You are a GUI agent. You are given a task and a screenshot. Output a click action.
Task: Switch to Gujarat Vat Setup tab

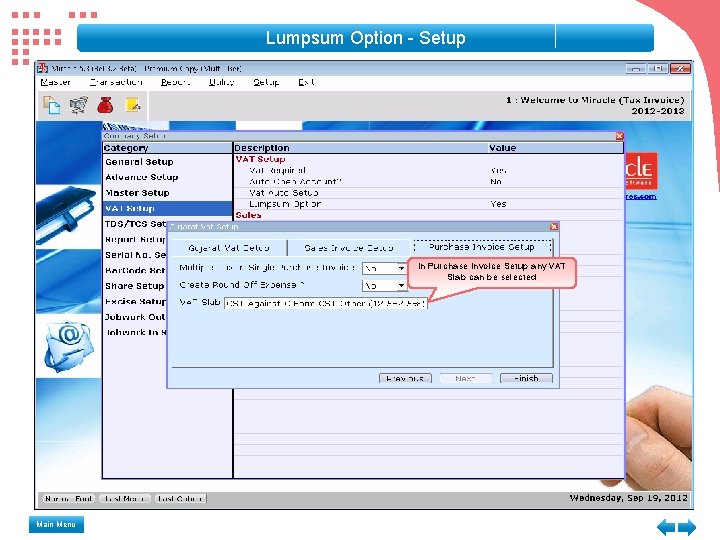point(229,248)
